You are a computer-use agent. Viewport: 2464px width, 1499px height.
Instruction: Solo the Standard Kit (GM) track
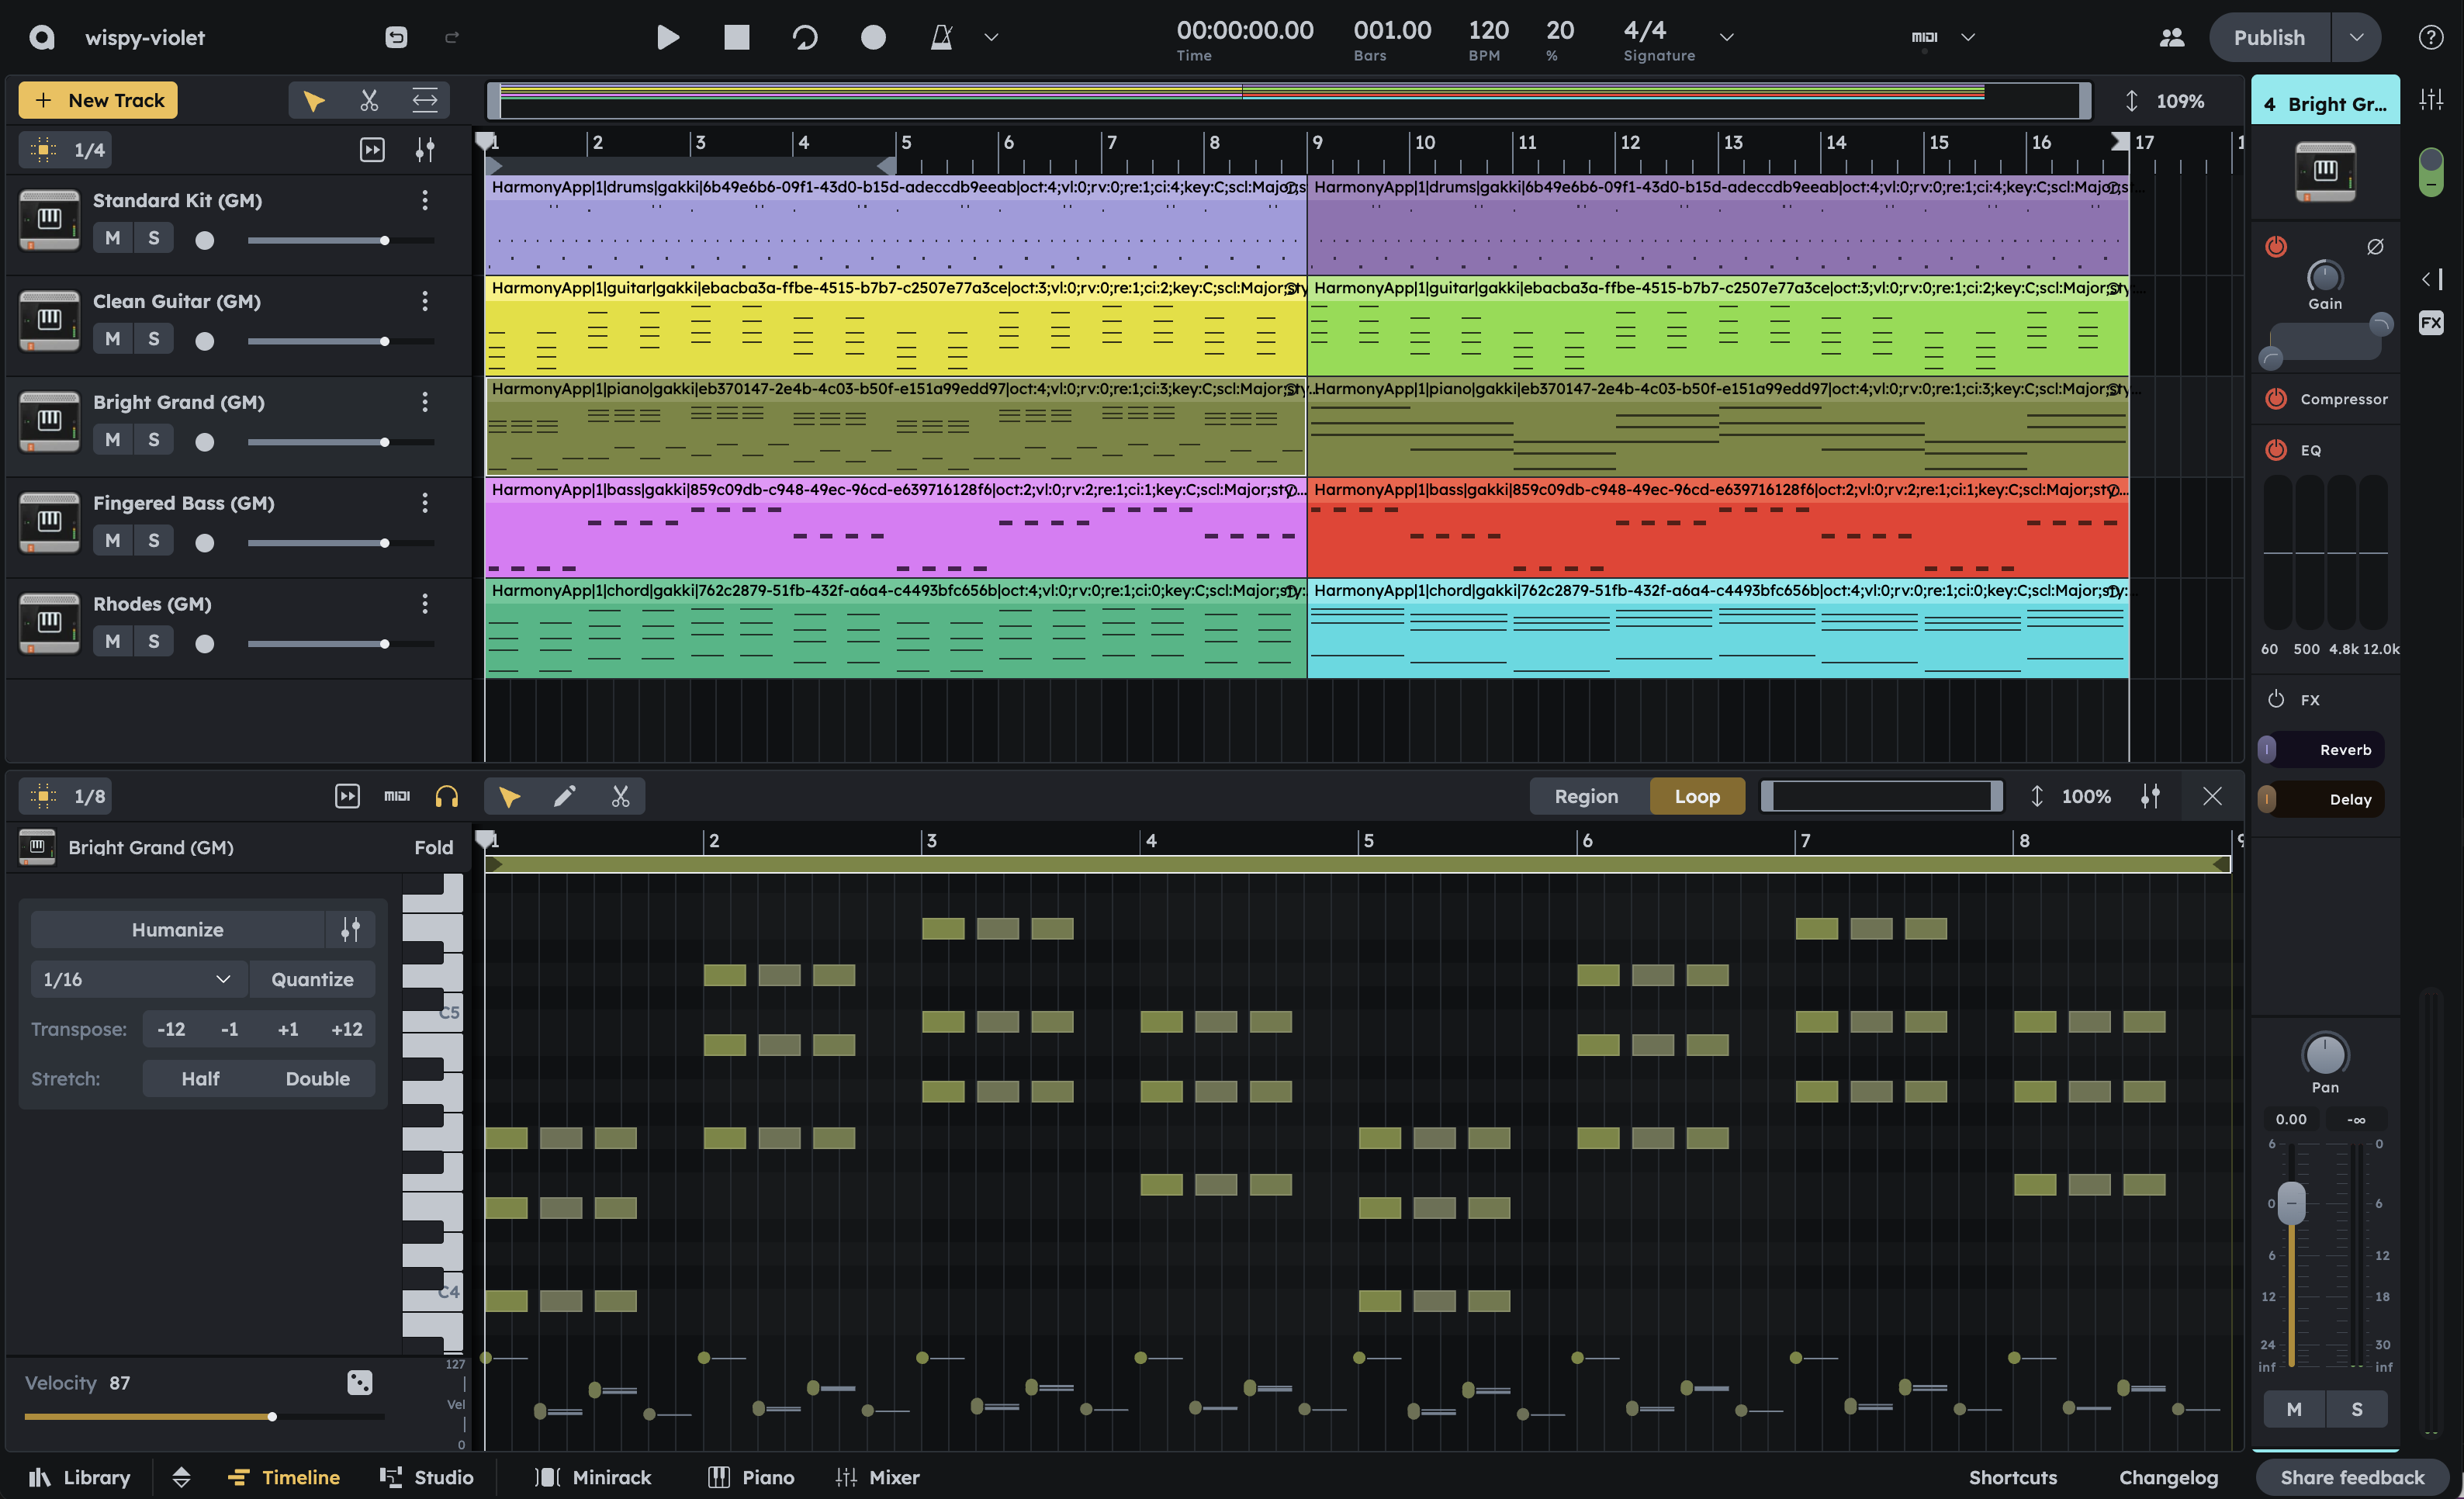pos(154,238)
